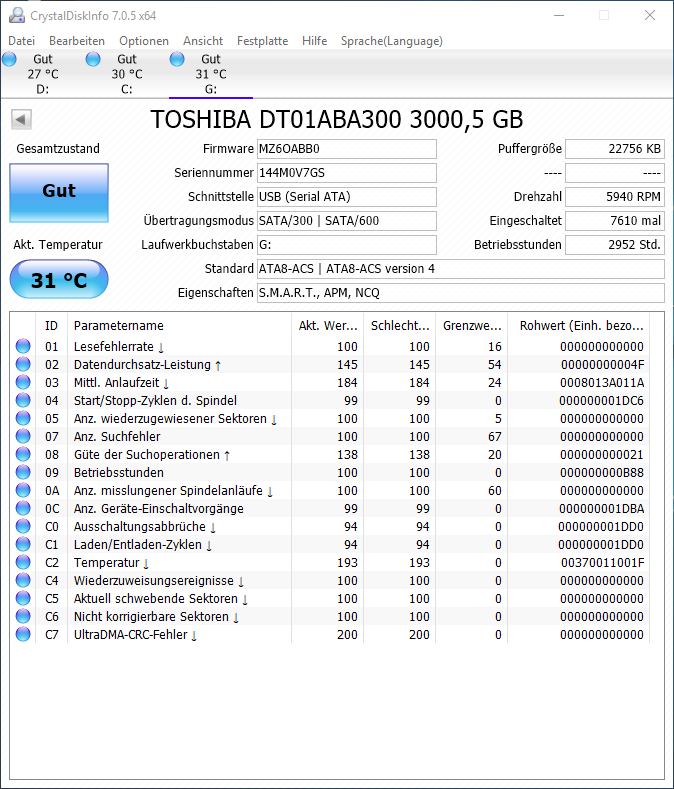The width and height of the screenshot is (674, 789).
Task: Click the Eigenschaften field S.M.A.R.T., APM, NCQ
Action: pyautogui.click(x=461, y=293)
